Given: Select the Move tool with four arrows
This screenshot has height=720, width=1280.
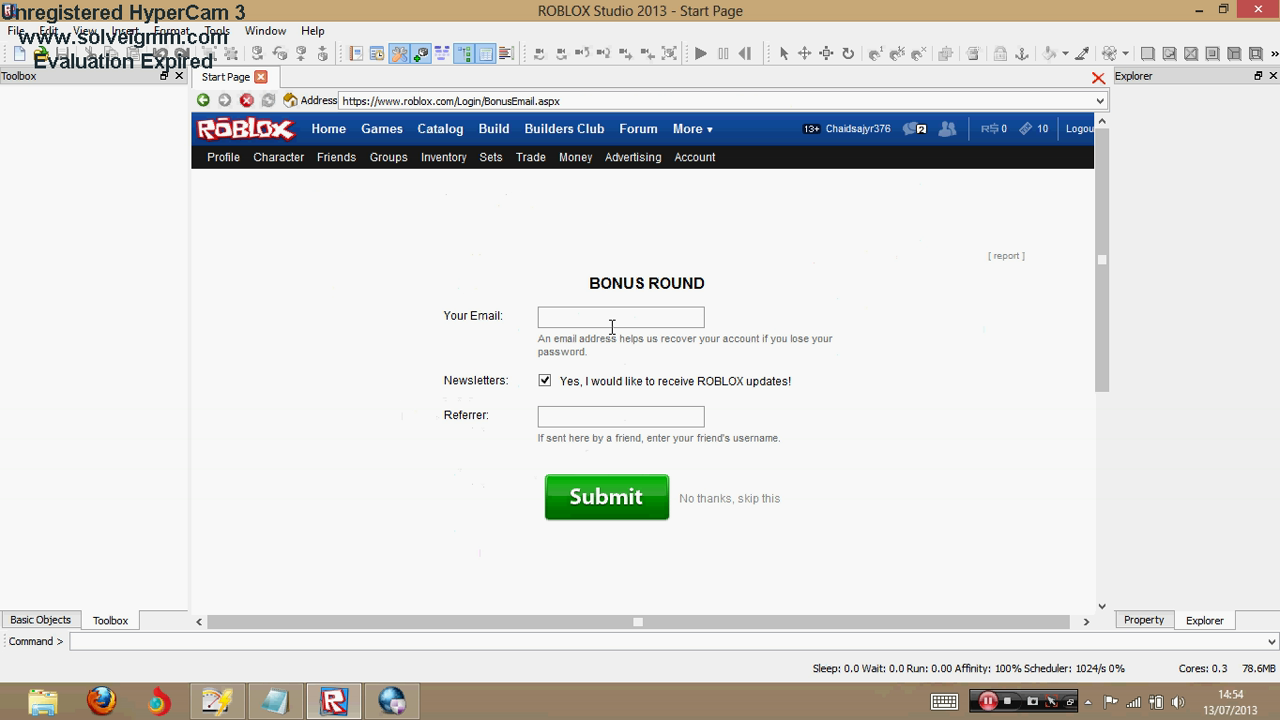Looking at the screenshot, I should pyautogui.click(x=804, y=54).
